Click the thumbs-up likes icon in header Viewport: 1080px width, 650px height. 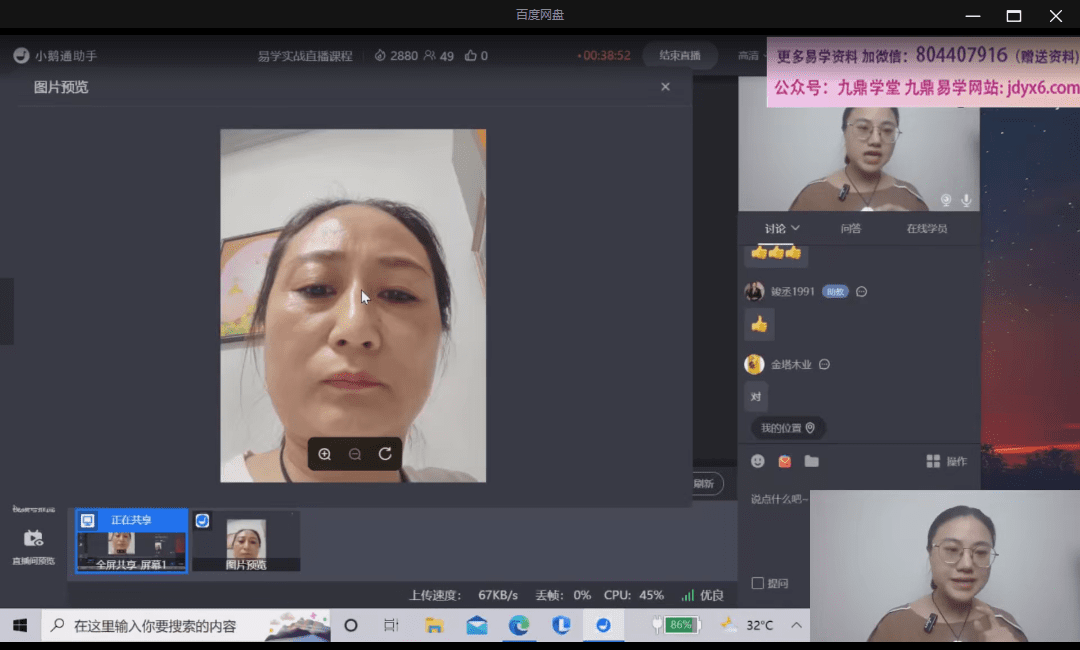coord(471,56)
